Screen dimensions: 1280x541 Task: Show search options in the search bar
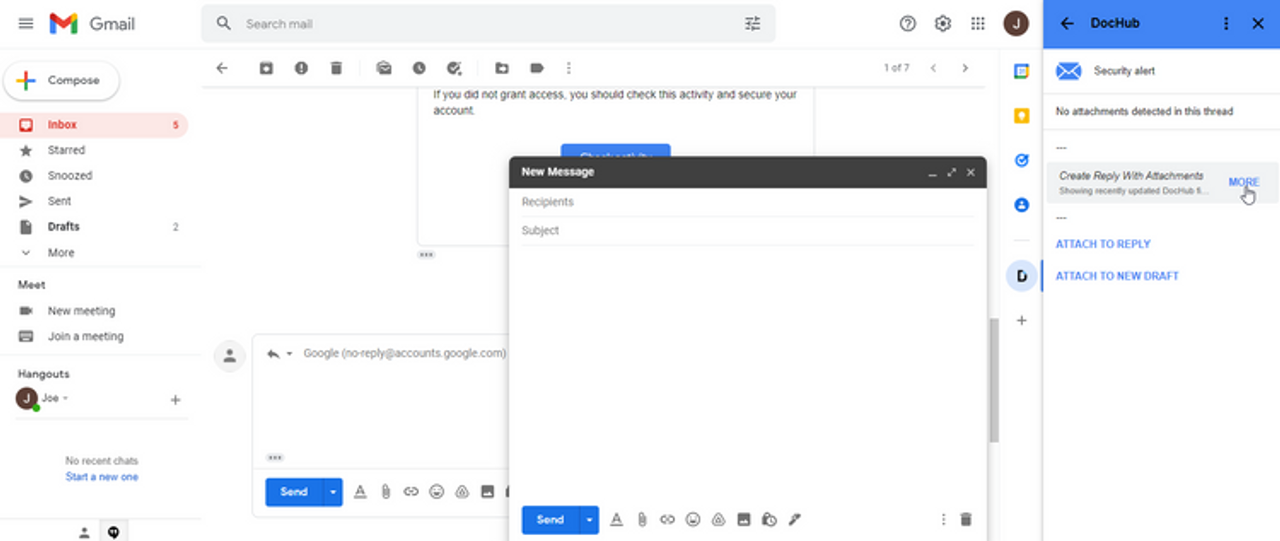(x=753, y=23)
